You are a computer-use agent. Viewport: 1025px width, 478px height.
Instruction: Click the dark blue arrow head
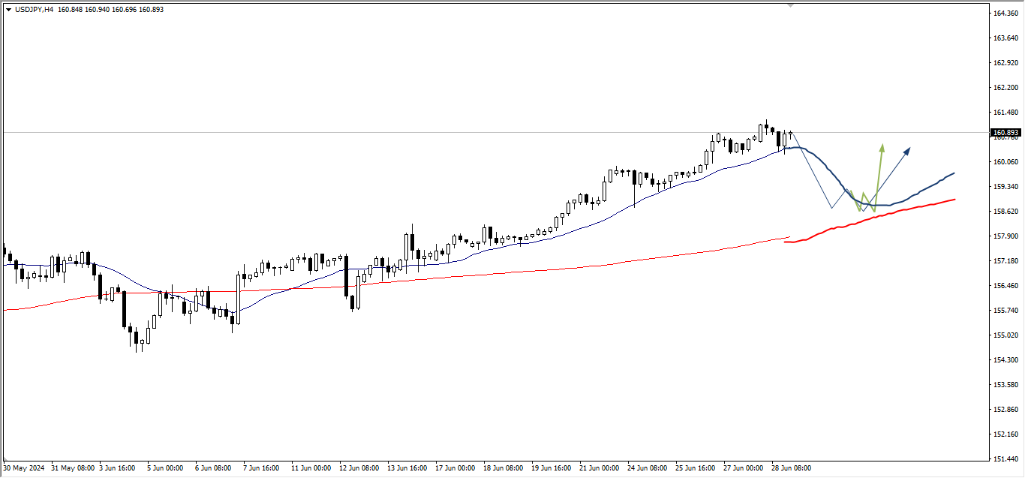tap(908, 150)
